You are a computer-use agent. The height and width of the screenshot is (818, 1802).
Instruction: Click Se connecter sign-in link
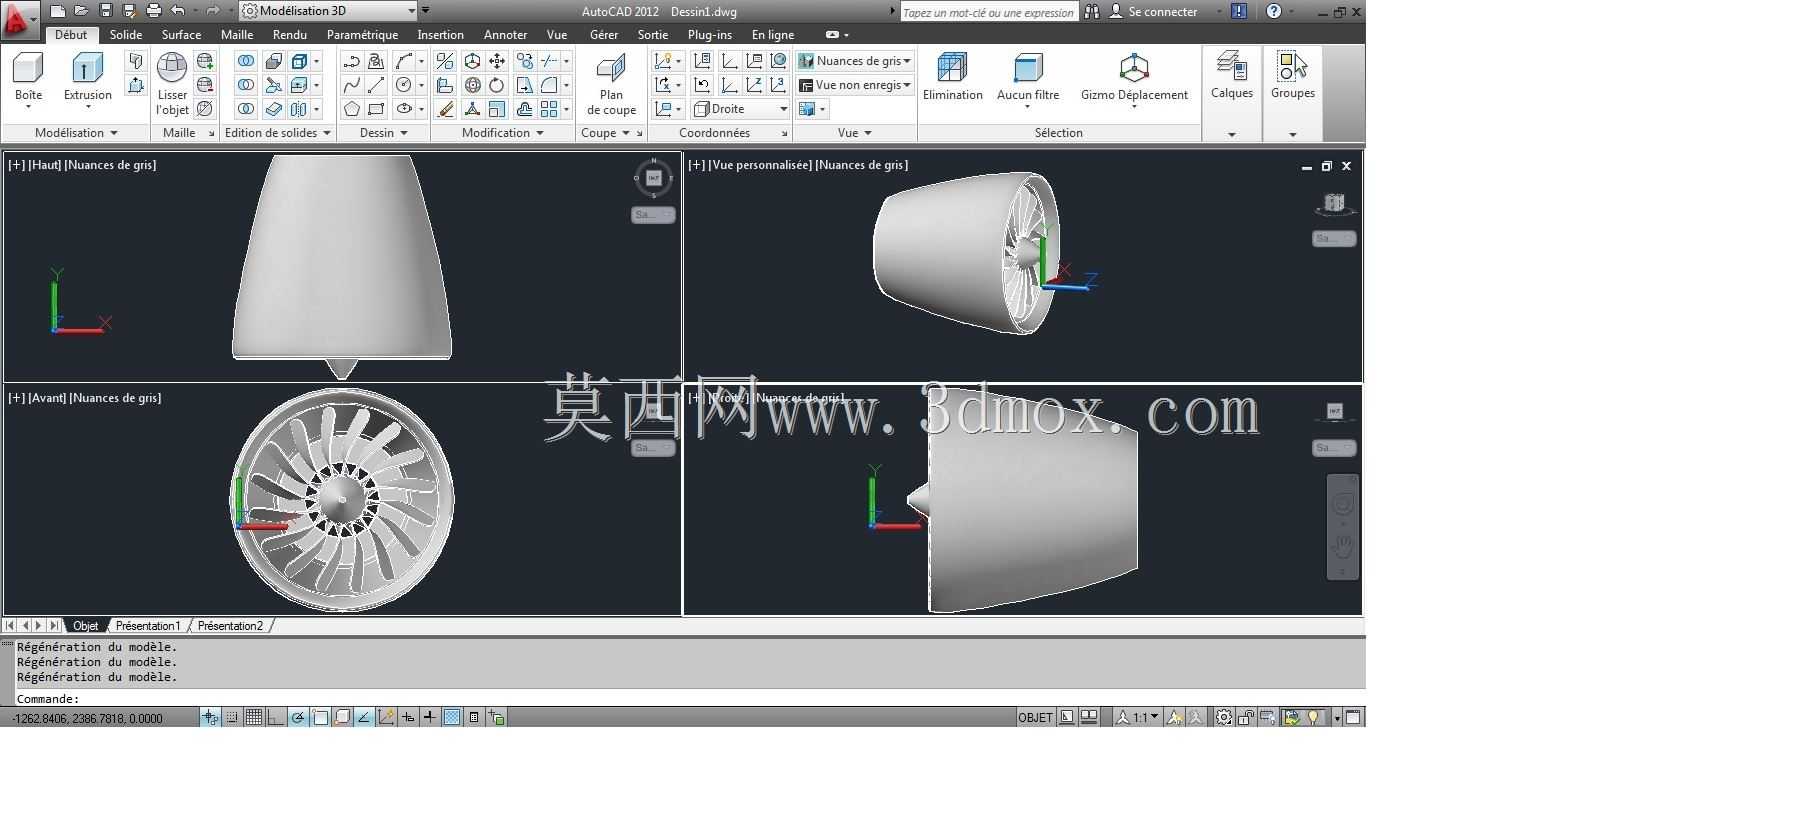1162,12
